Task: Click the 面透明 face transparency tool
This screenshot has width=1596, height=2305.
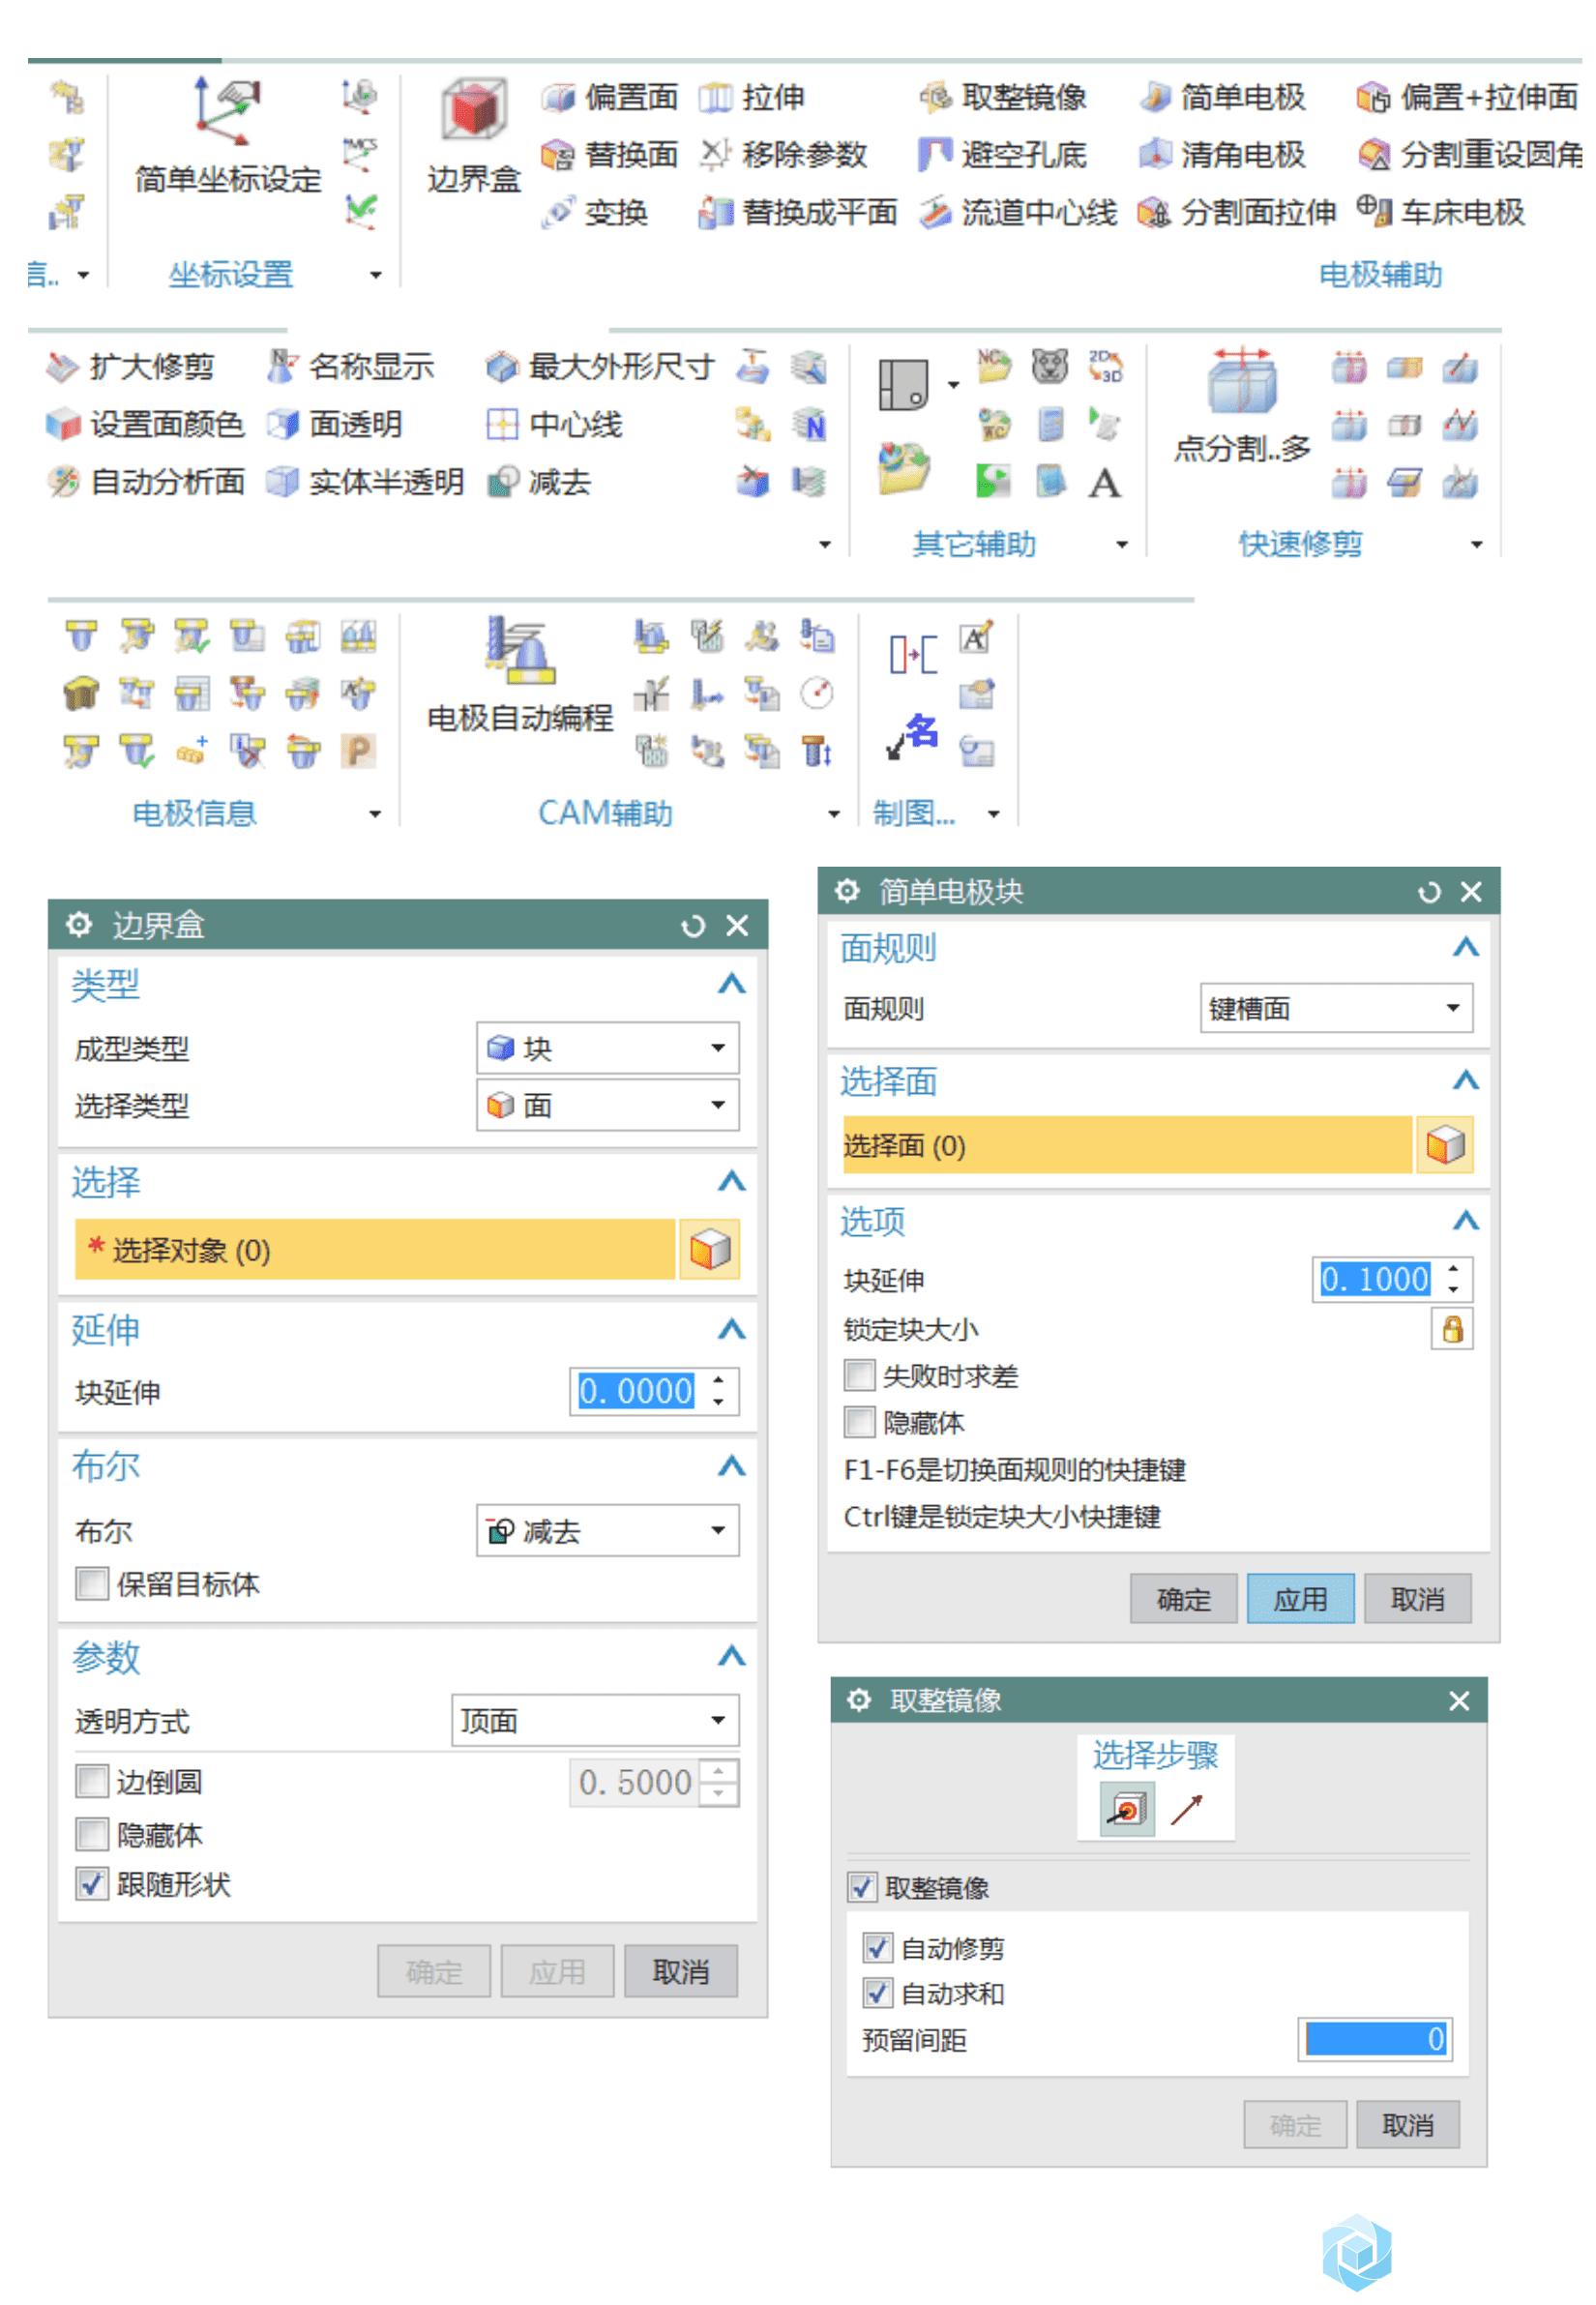Action: pos(335,424)
